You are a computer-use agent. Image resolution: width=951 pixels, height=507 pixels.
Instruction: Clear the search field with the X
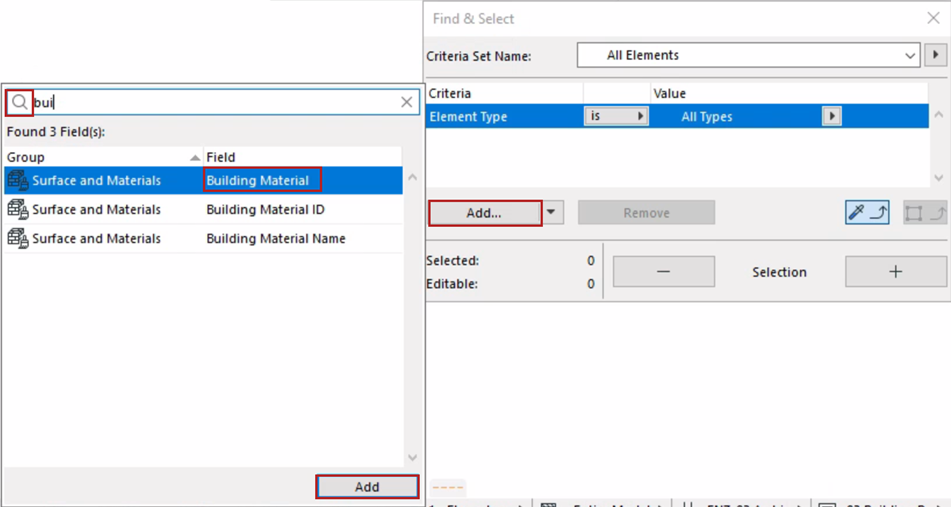407,102
